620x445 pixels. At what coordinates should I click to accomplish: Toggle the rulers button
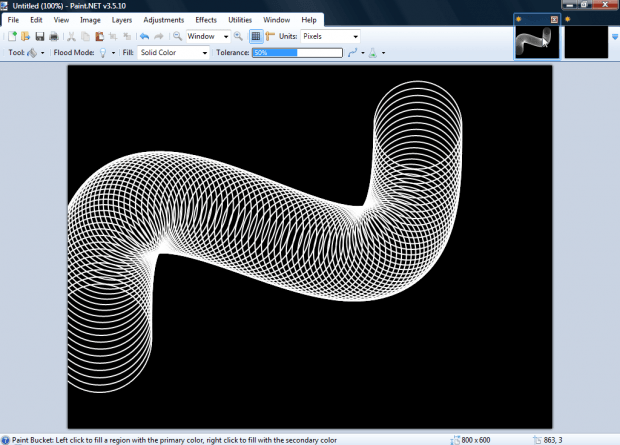click(x=270, y=36)
